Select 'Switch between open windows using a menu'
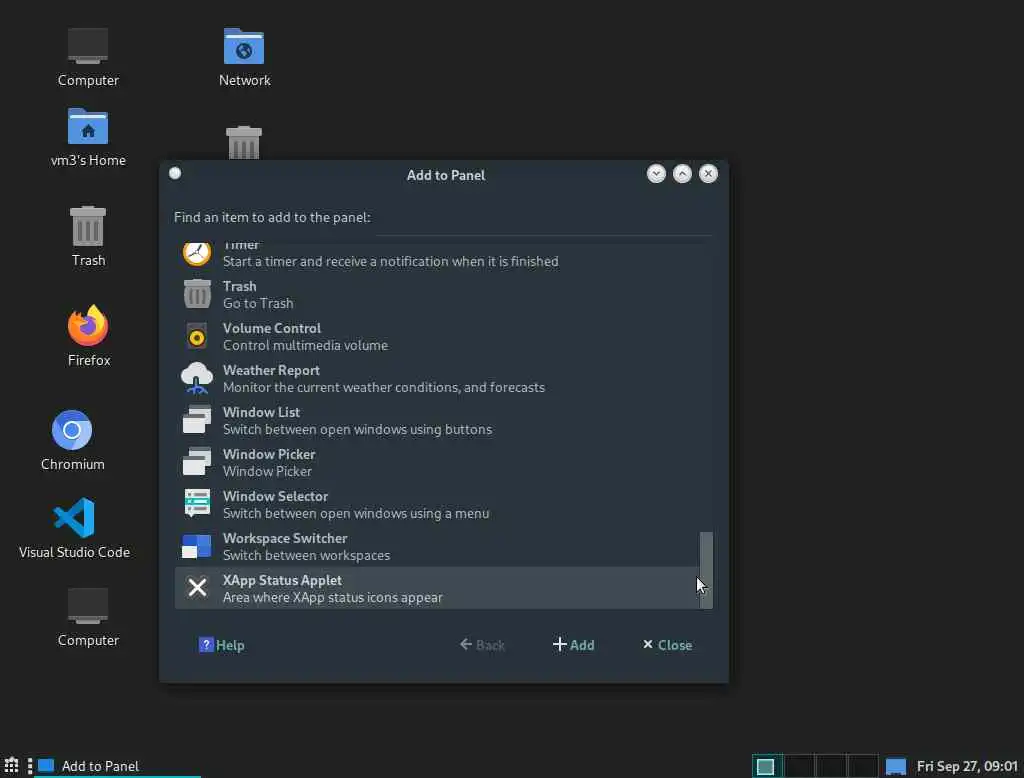The image size is (1024, 778). (x=356, y=513)
